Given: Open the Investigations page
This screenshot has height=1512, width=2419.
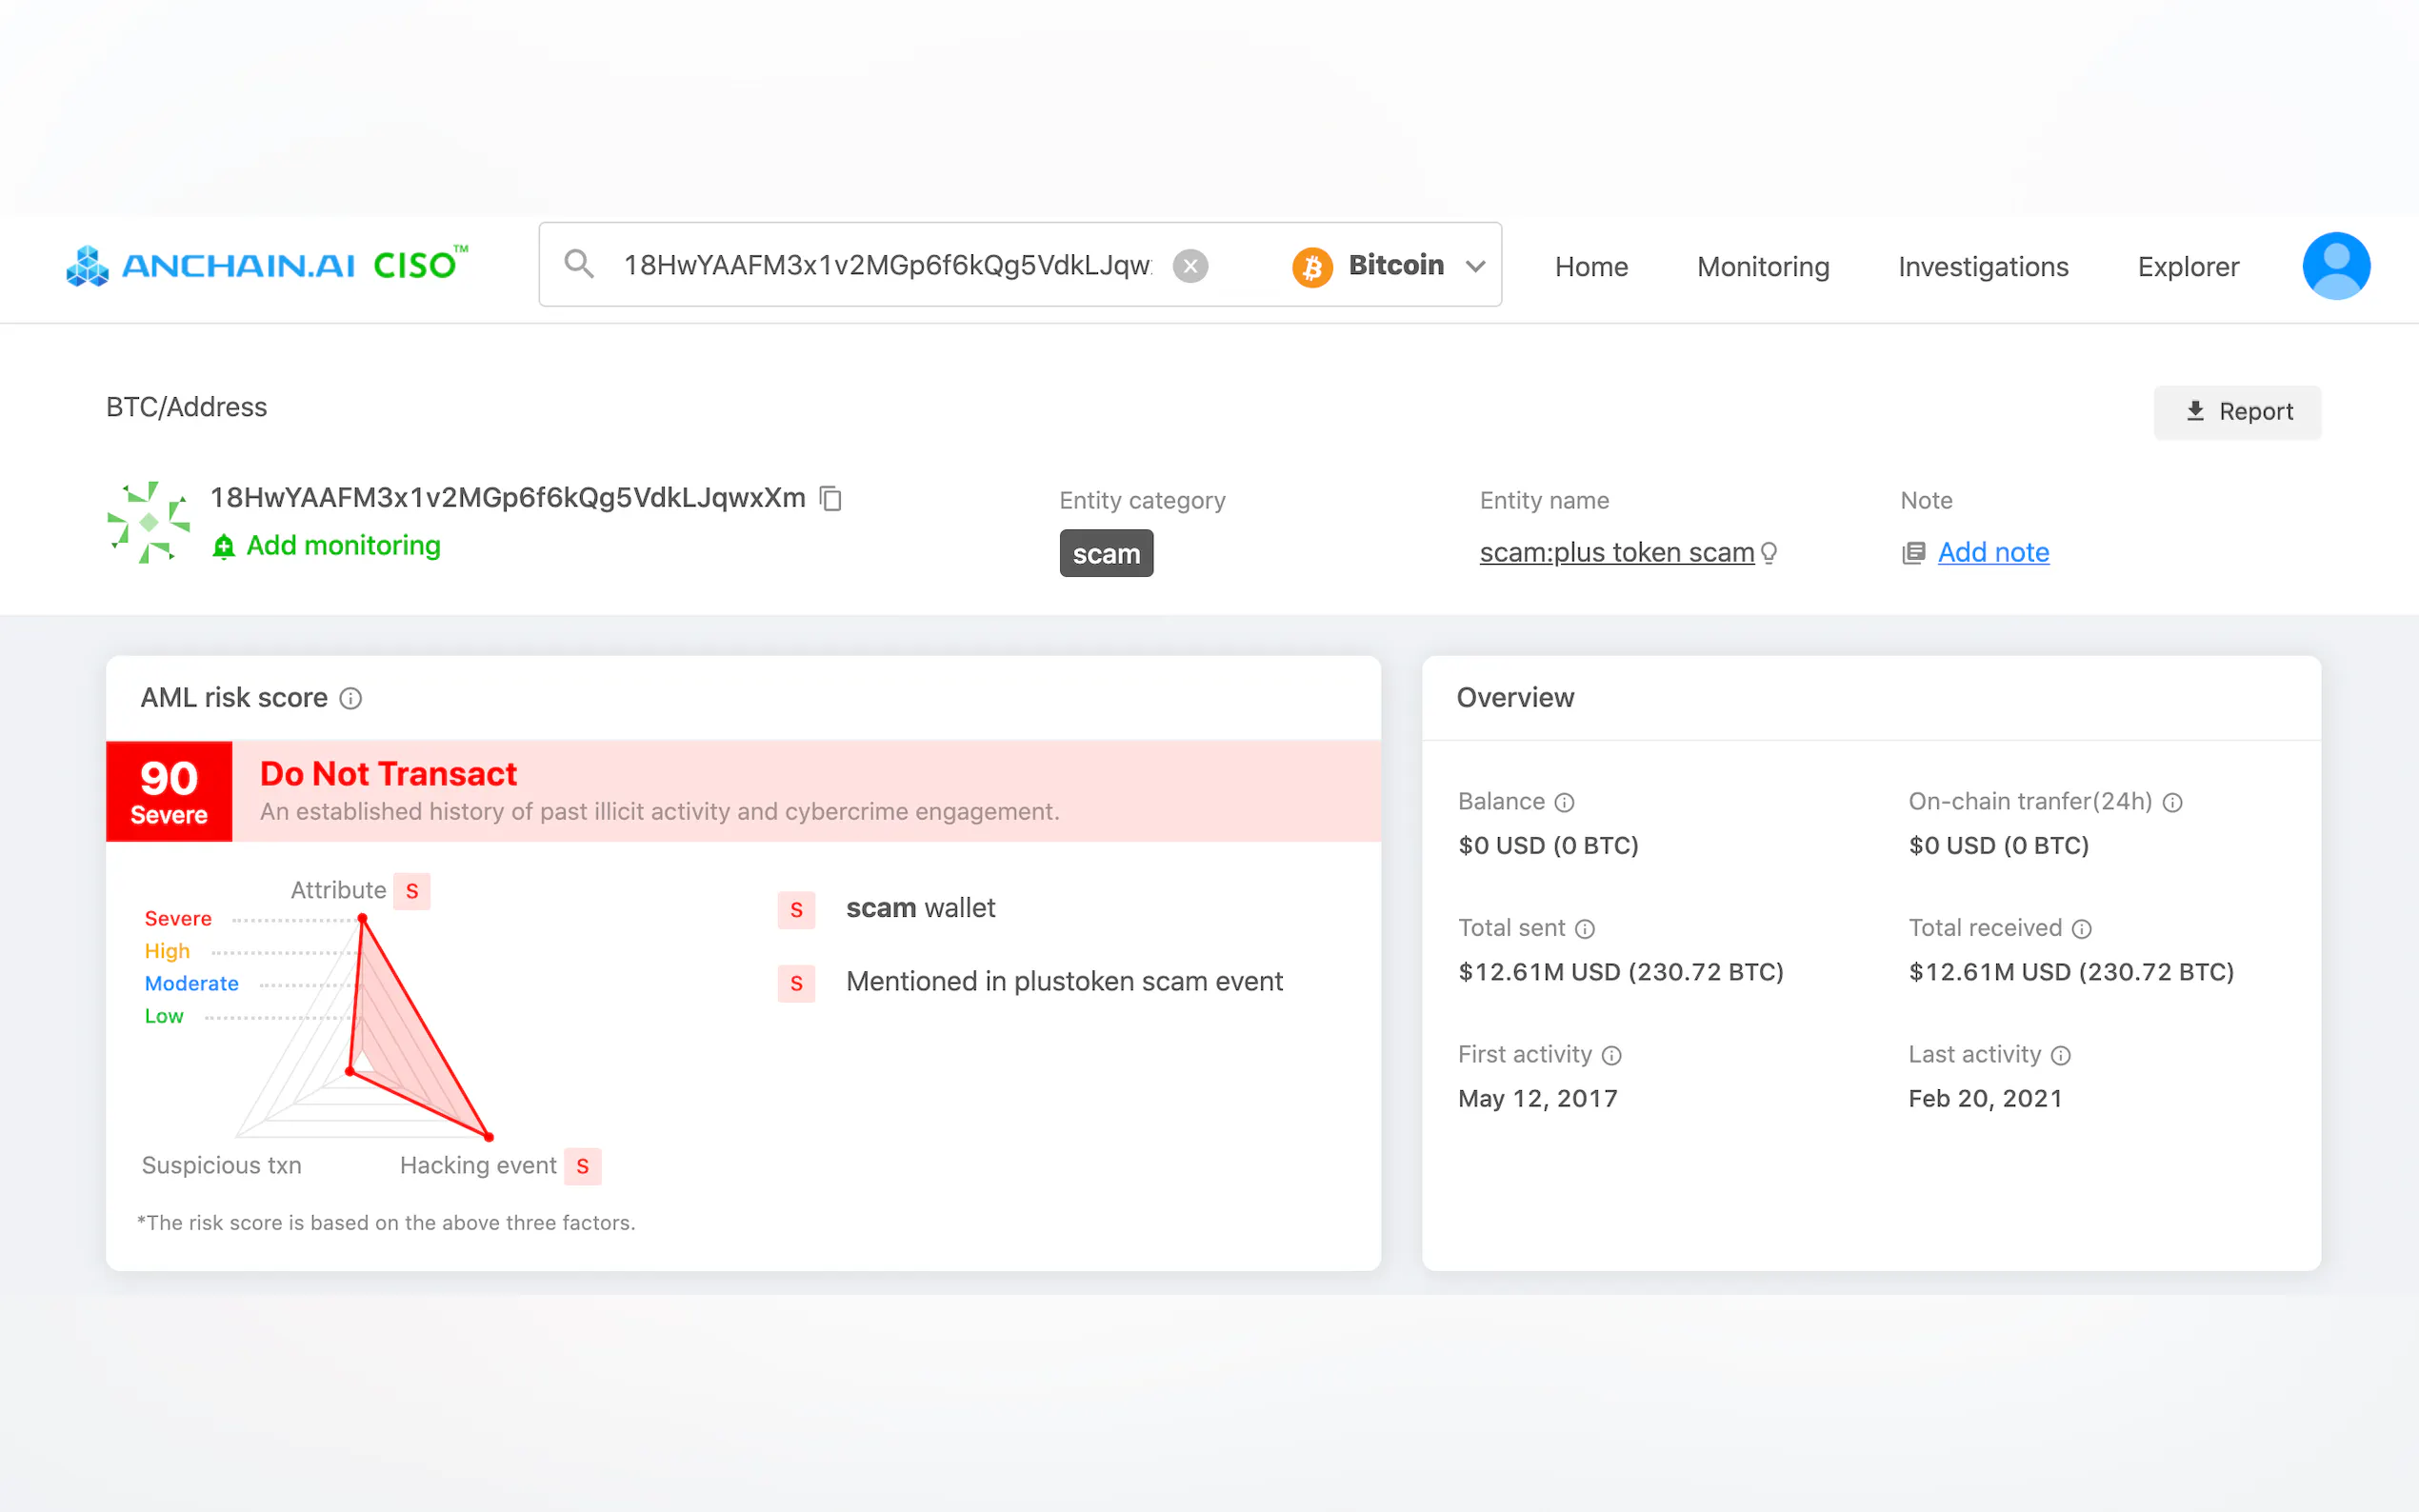Looking at the screenshot, I should (x=1983, y=267).
